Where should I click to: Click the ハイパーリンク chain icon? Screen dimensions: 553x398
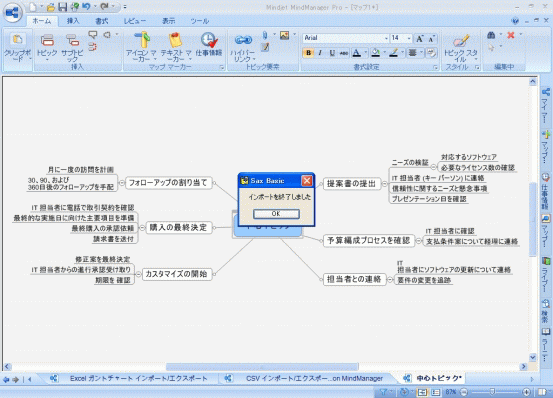click(243, 40)
